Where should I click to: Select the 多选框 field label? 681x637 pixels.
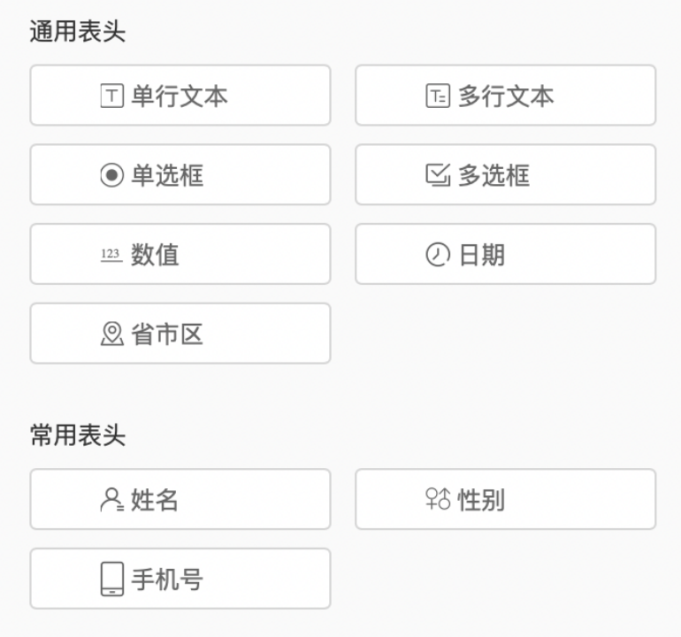pos(494,176)
